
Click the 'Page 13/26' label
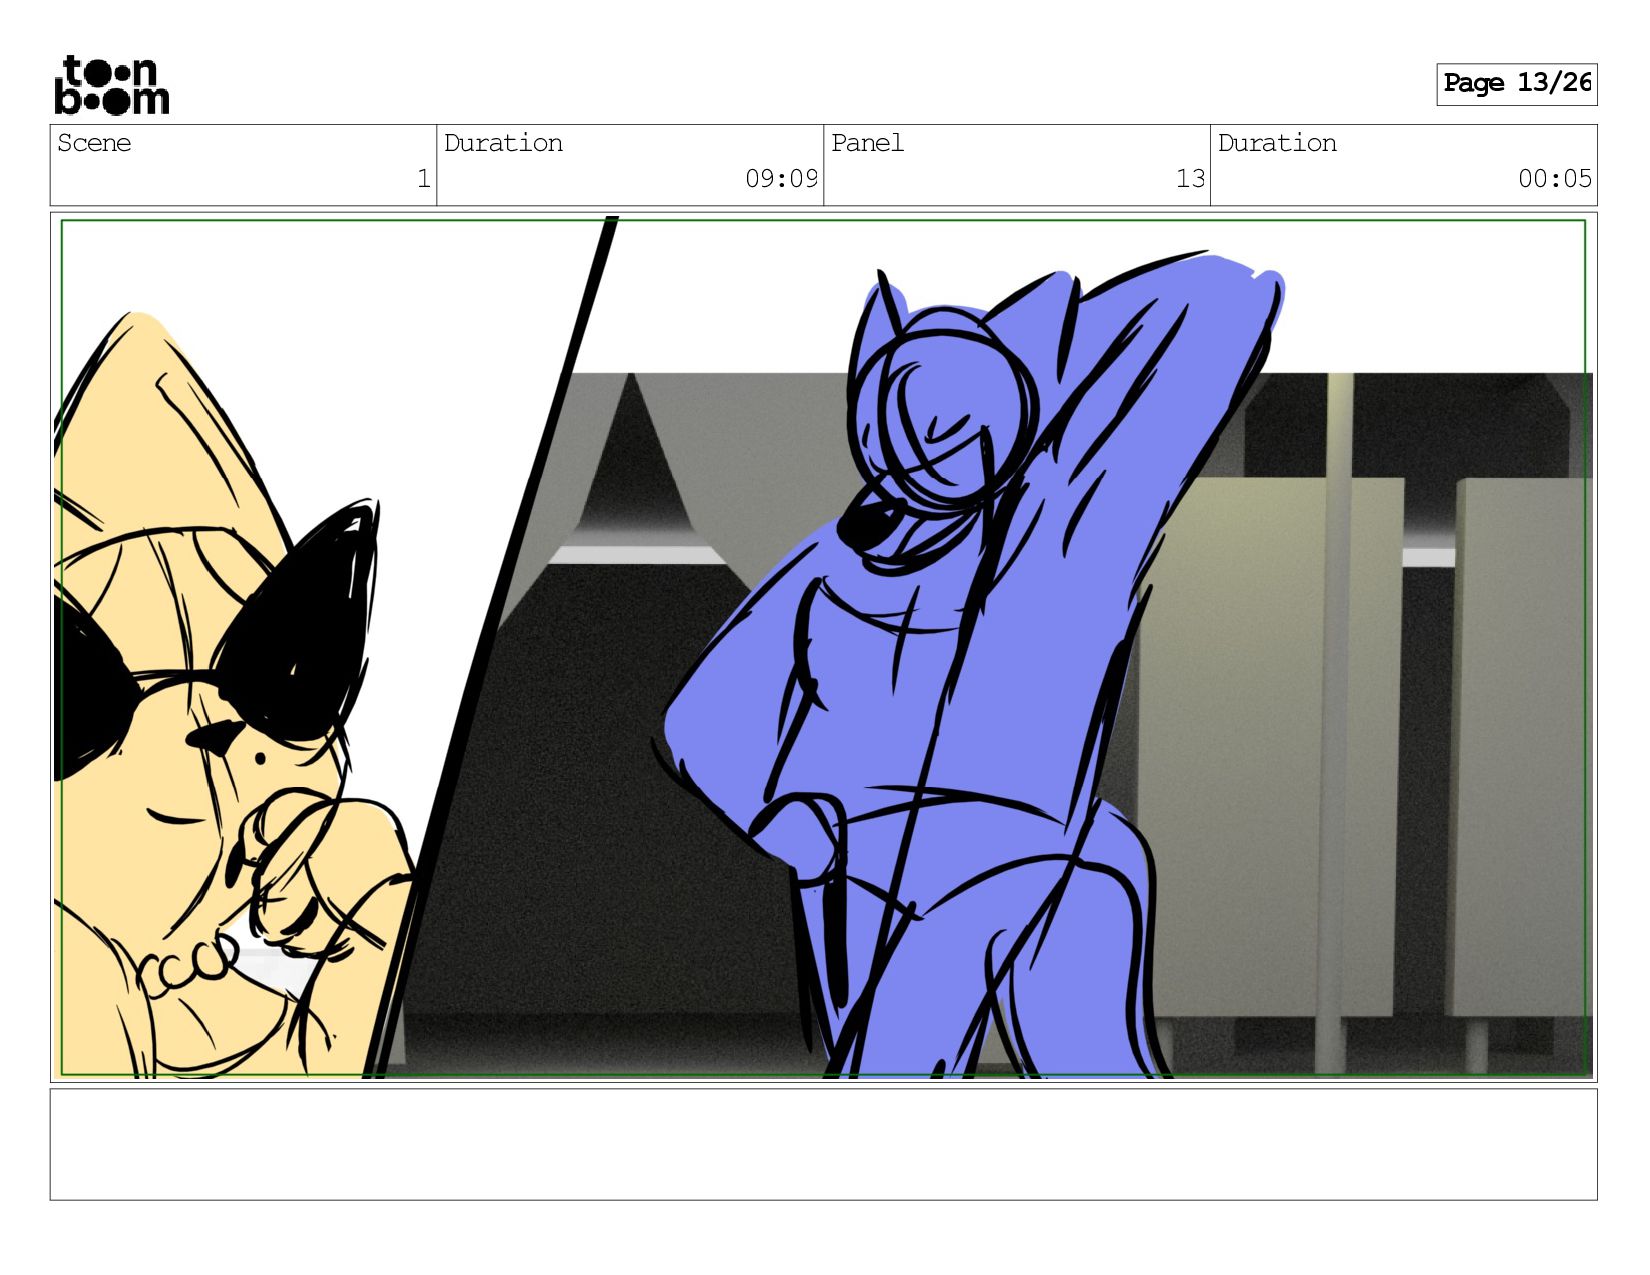tap(1516, 83)
